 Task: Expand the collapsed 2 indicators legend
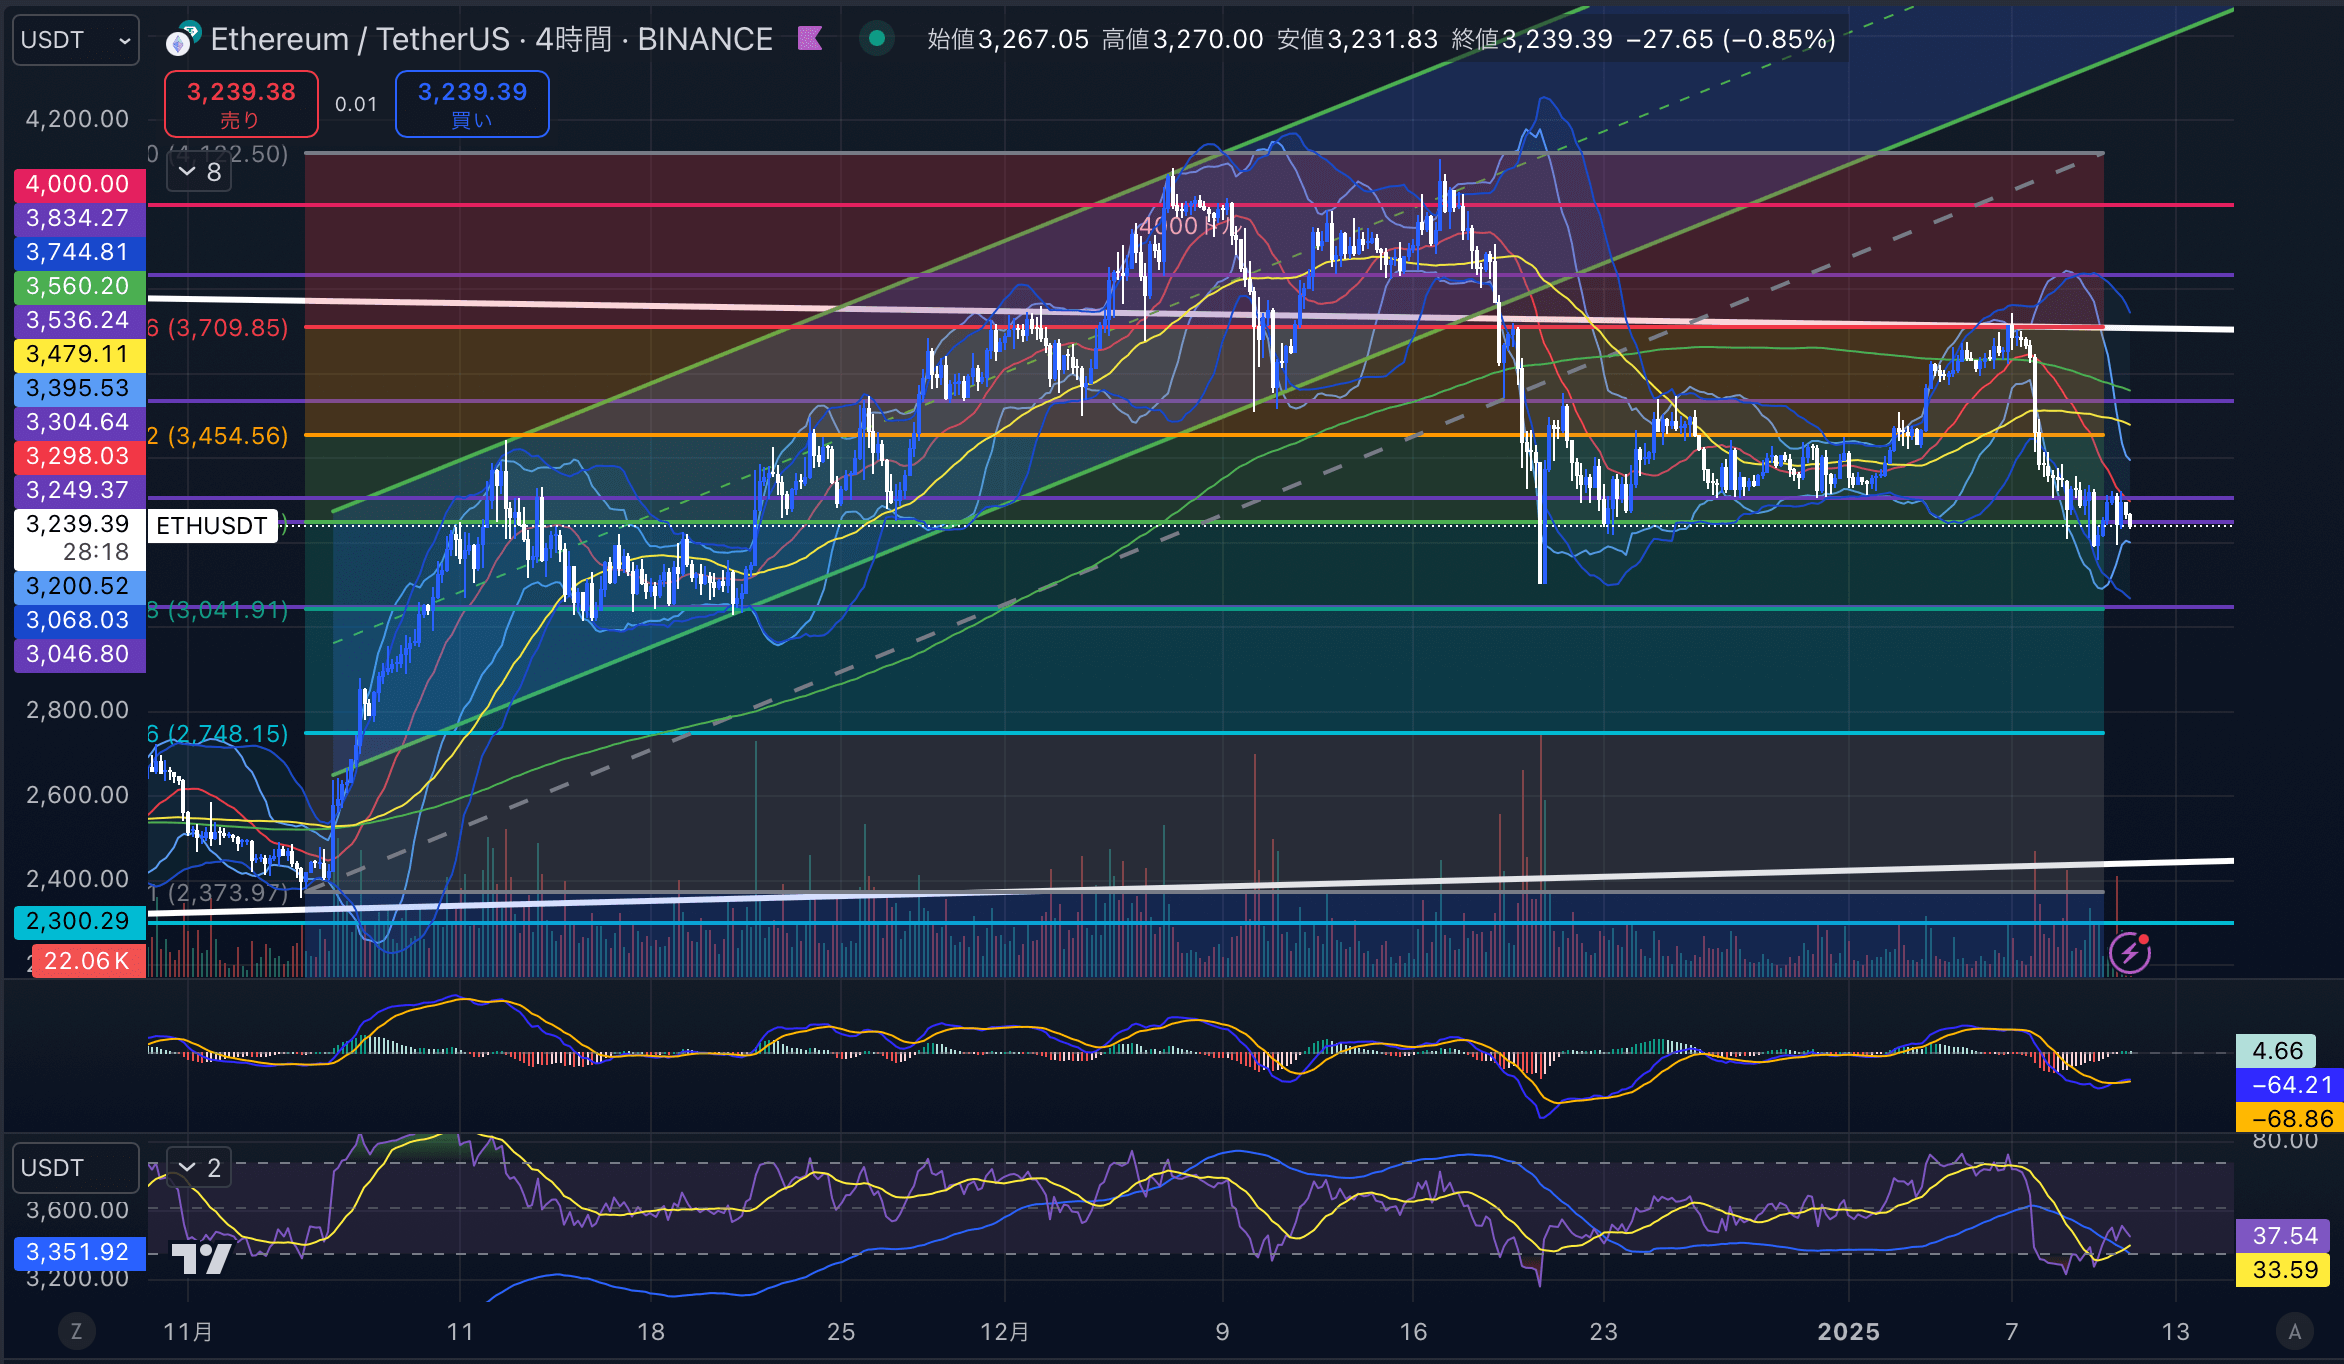point(199,1167)
